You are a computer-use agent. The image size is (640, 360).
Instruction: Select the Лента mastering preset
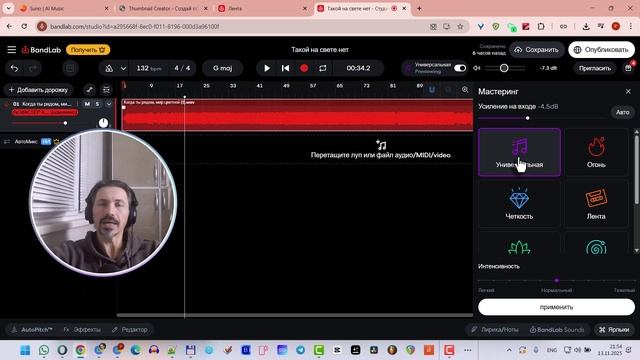(x=596, y=204)
